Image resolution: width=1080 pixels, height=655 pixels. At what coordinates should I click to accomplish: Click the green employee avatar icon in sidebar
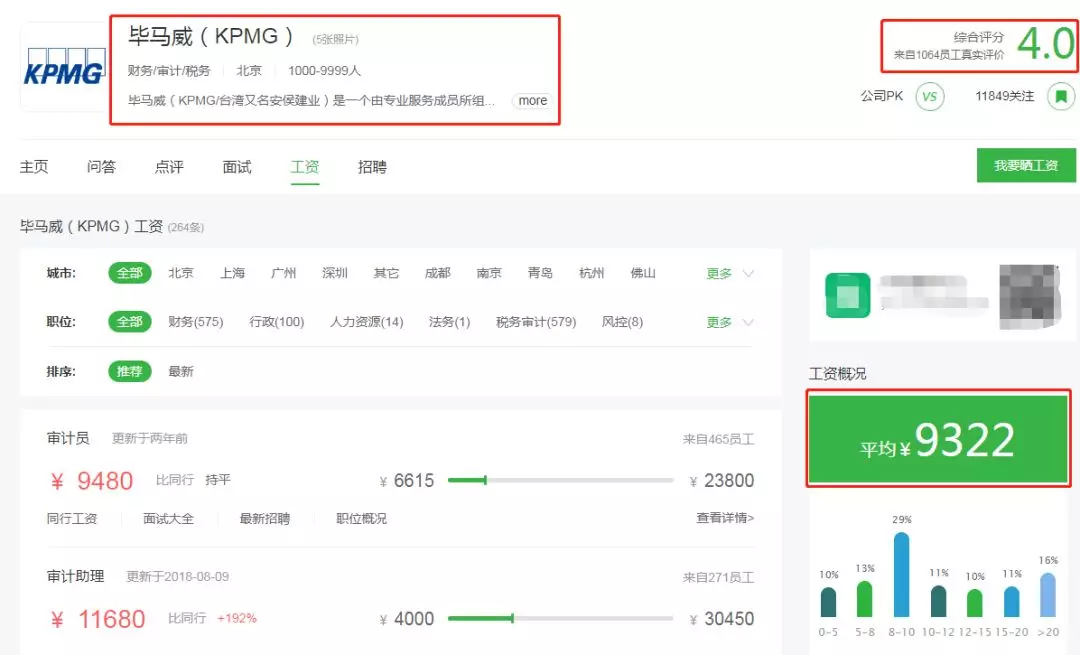(x=848, y=297)
